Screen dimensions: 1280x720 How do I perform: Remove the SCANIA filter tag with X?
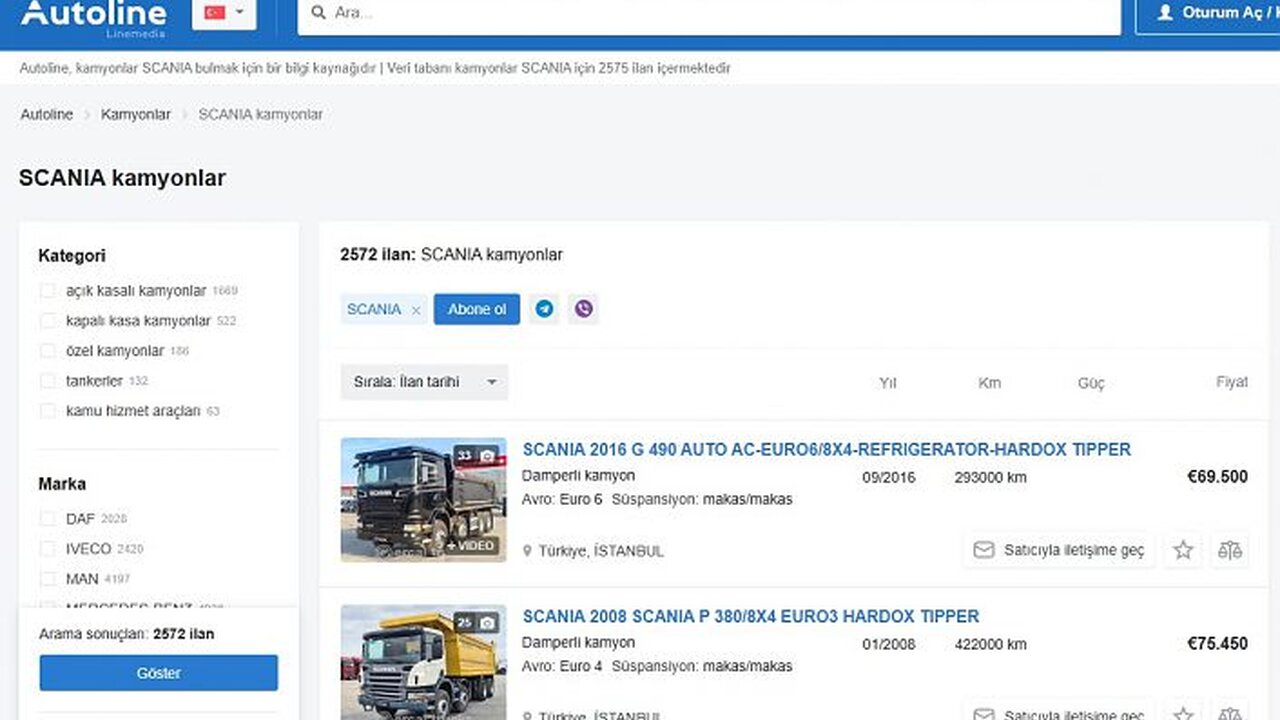(x=416, y=310)
